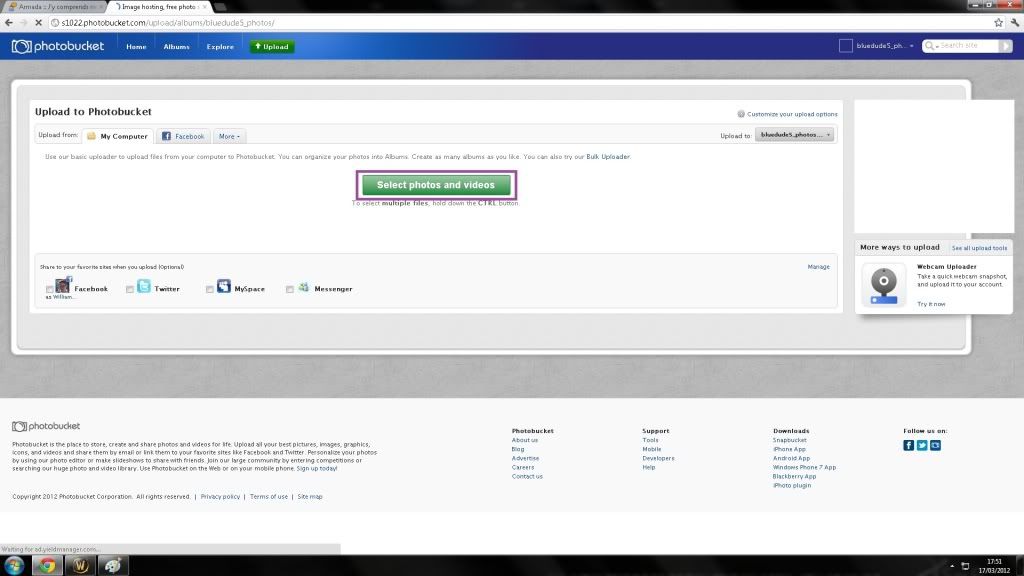Click Select photos and videos
1024x576 pixels.
[436, 185]
